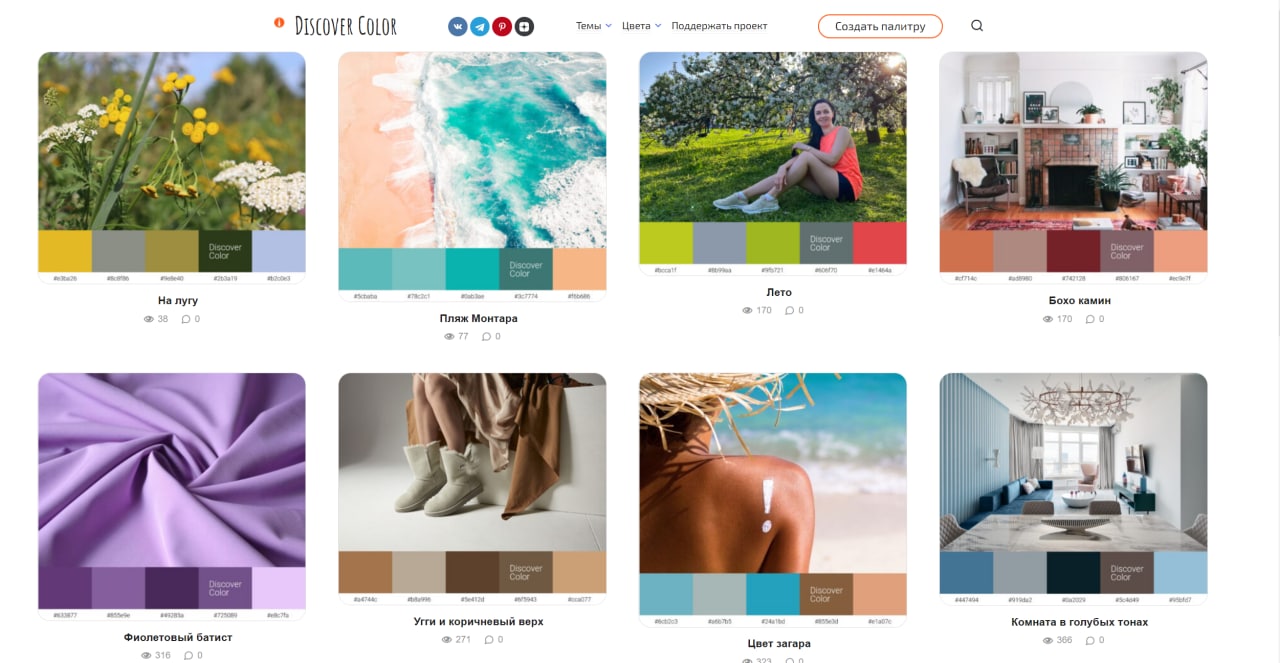1280x663 pixels.
Task: Click comments icon under На лугу
Action: [x=185, y=319]
